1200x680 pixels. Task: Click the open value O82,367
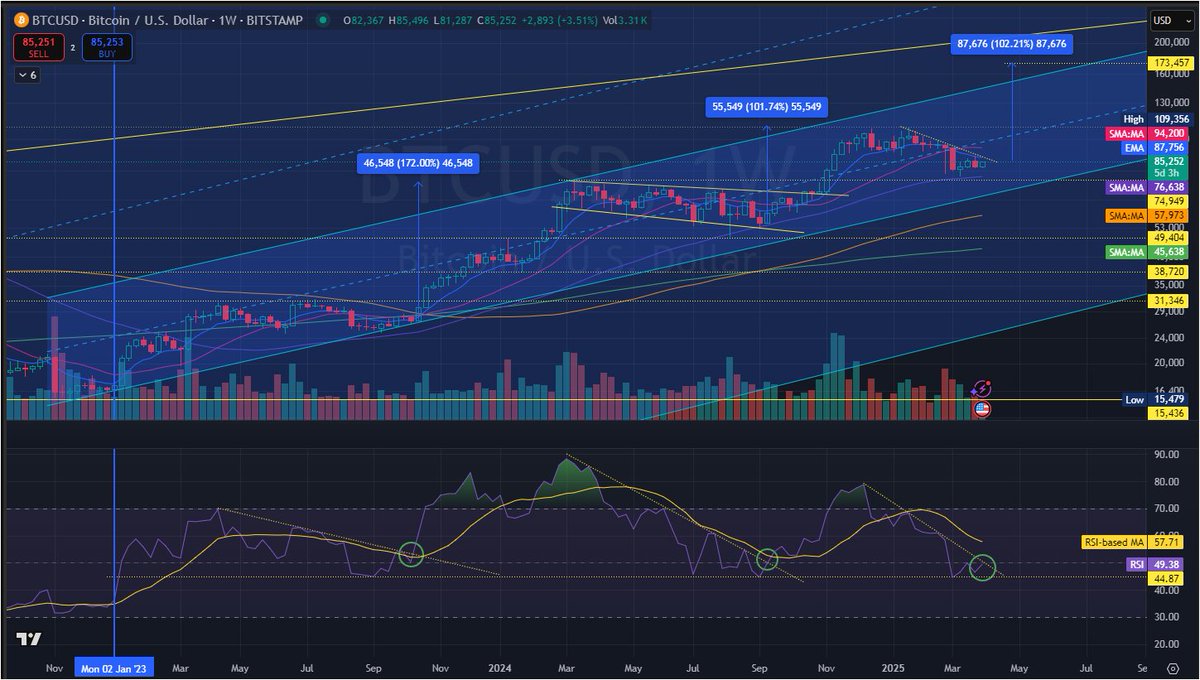(361, 20)
